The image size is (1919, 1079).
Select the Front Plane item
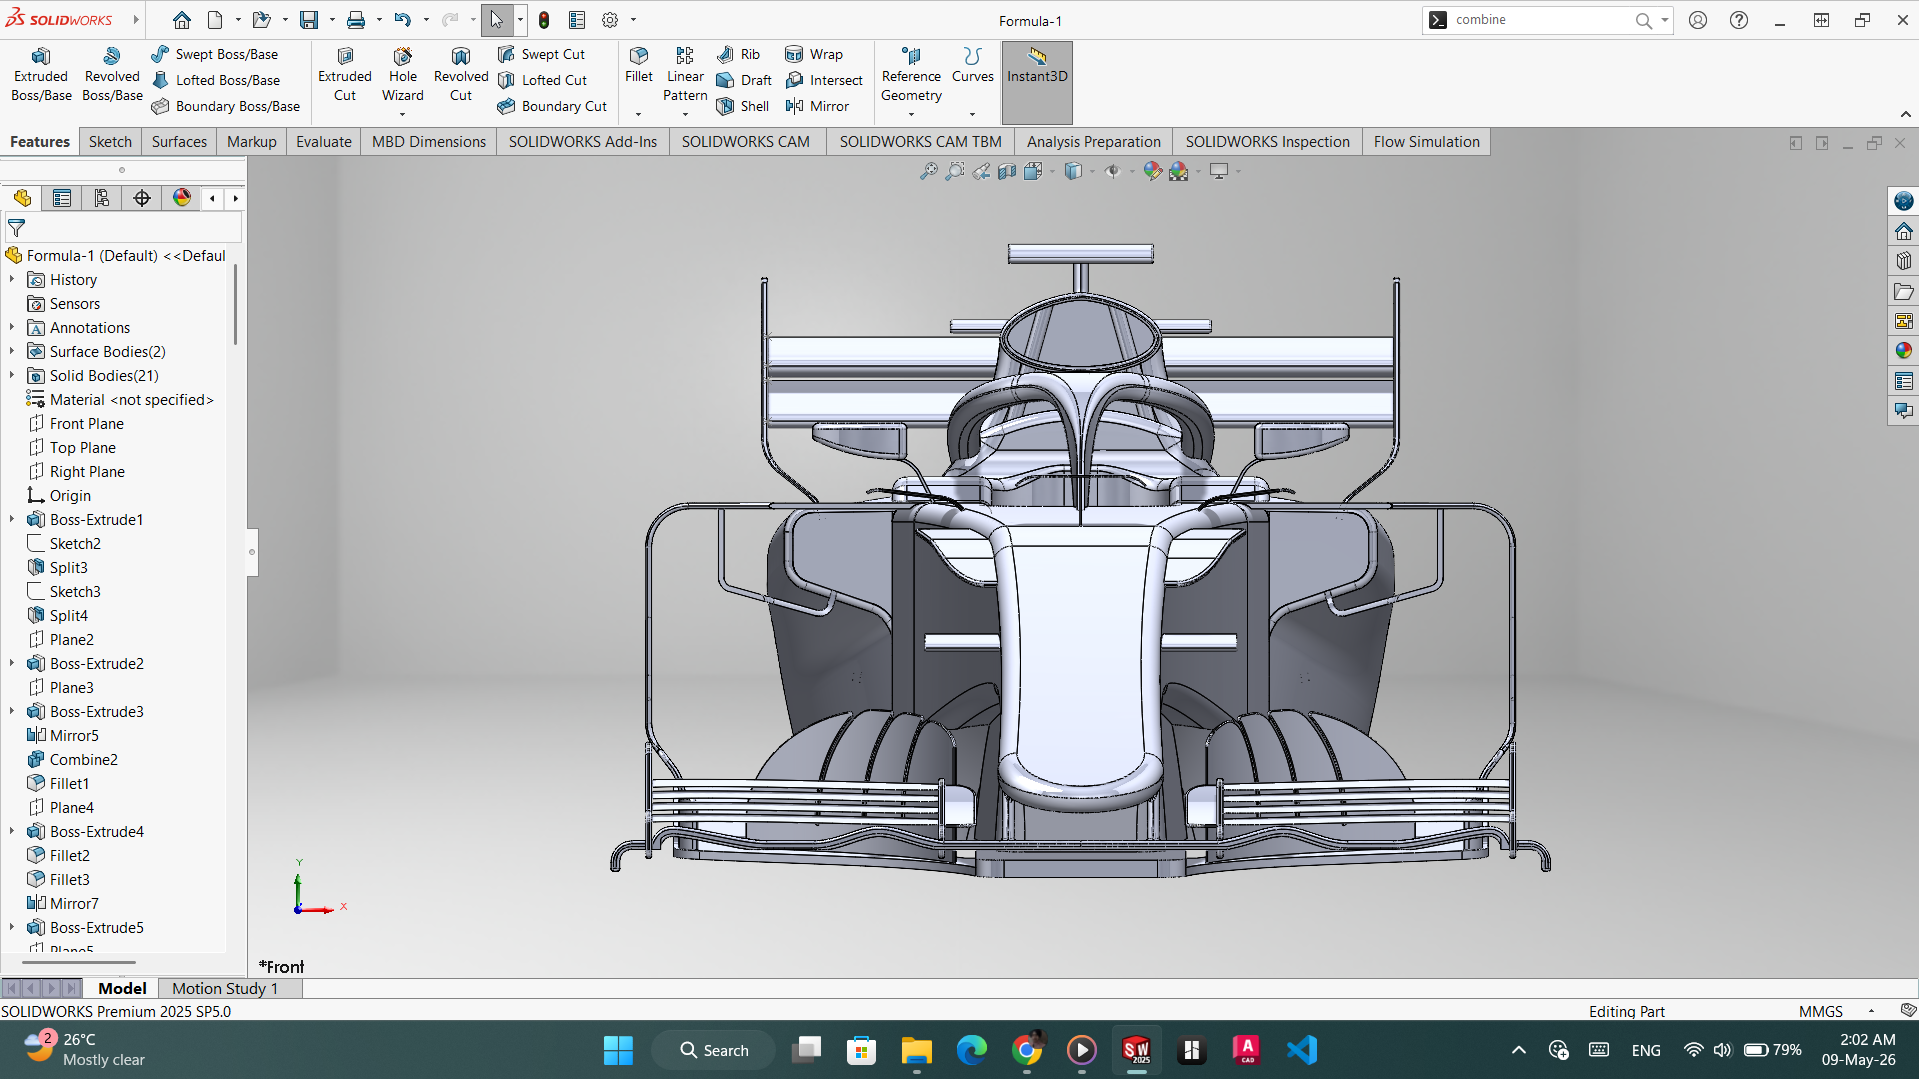86,423
